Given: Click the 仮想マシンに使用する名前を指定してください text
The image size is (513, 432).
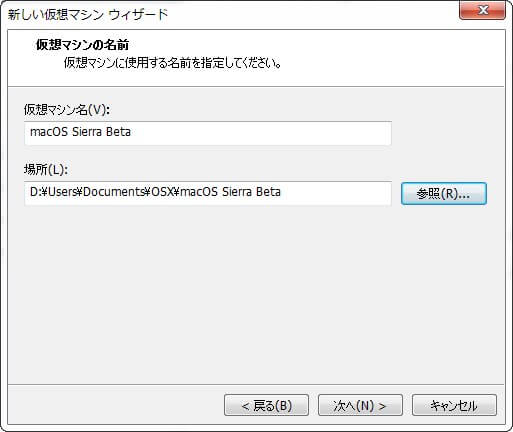Looking at the screenshot, I should click(x=172, y=62).
